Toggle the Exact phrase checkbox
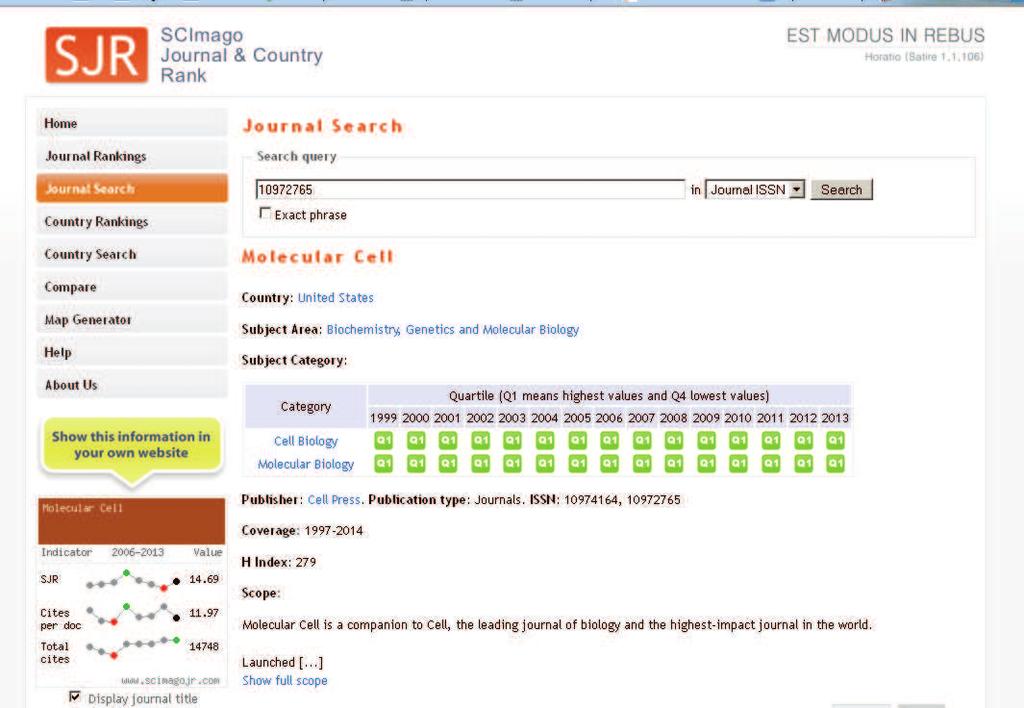Screen dimensions: 1024x708 264,214
